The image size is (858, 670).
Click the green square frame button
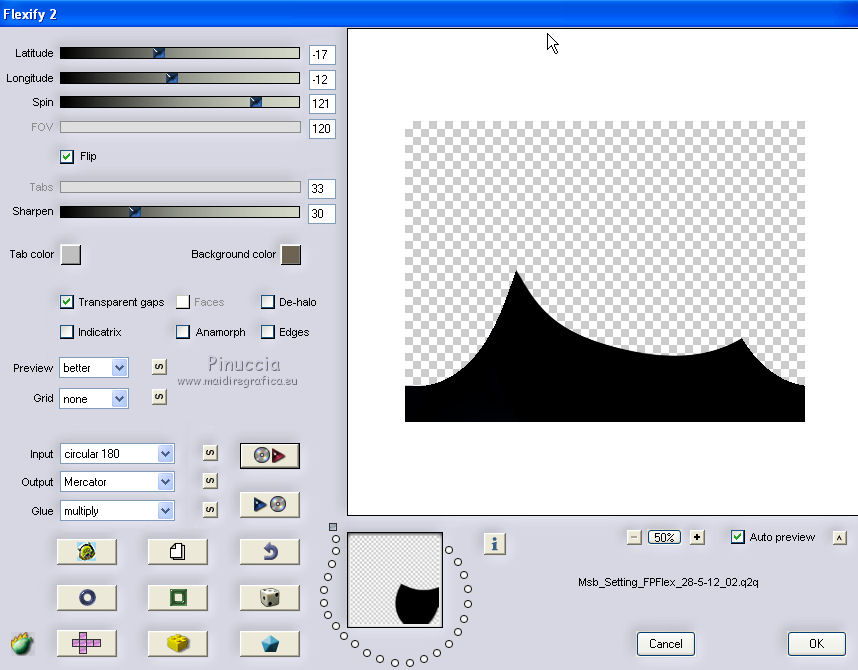[178, 597]
